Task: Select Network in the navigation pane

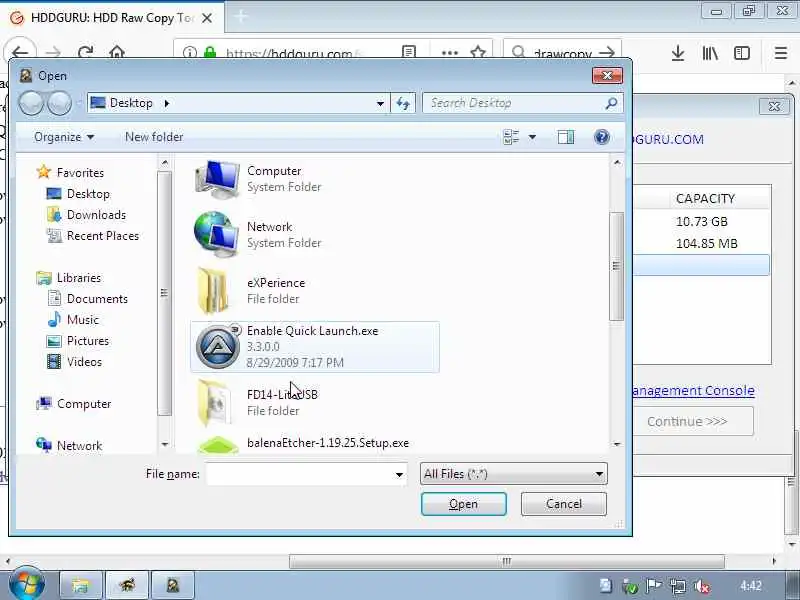Action: (79, 445)
